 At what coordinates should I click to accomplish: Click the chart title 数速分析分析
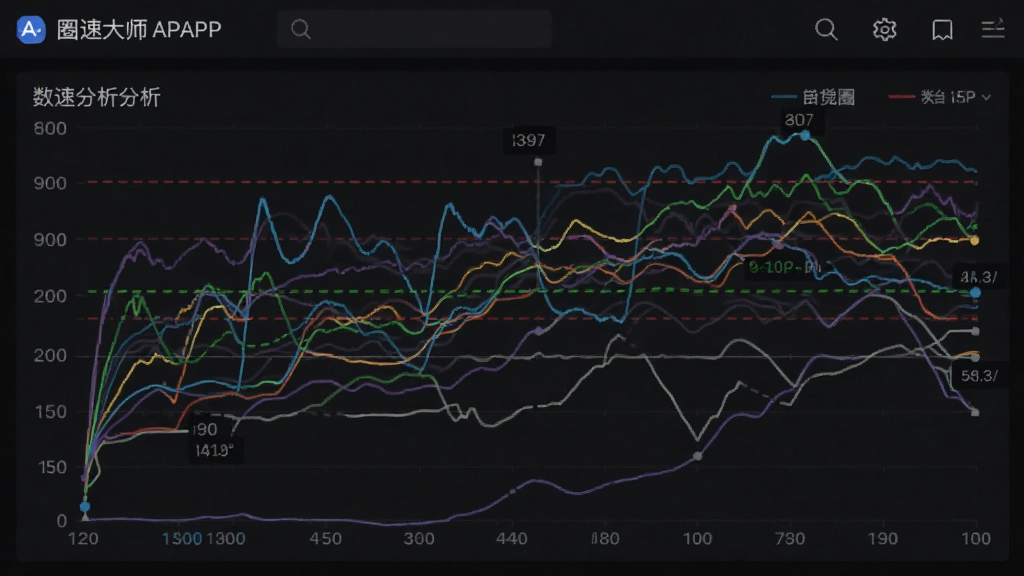(97, 97)
